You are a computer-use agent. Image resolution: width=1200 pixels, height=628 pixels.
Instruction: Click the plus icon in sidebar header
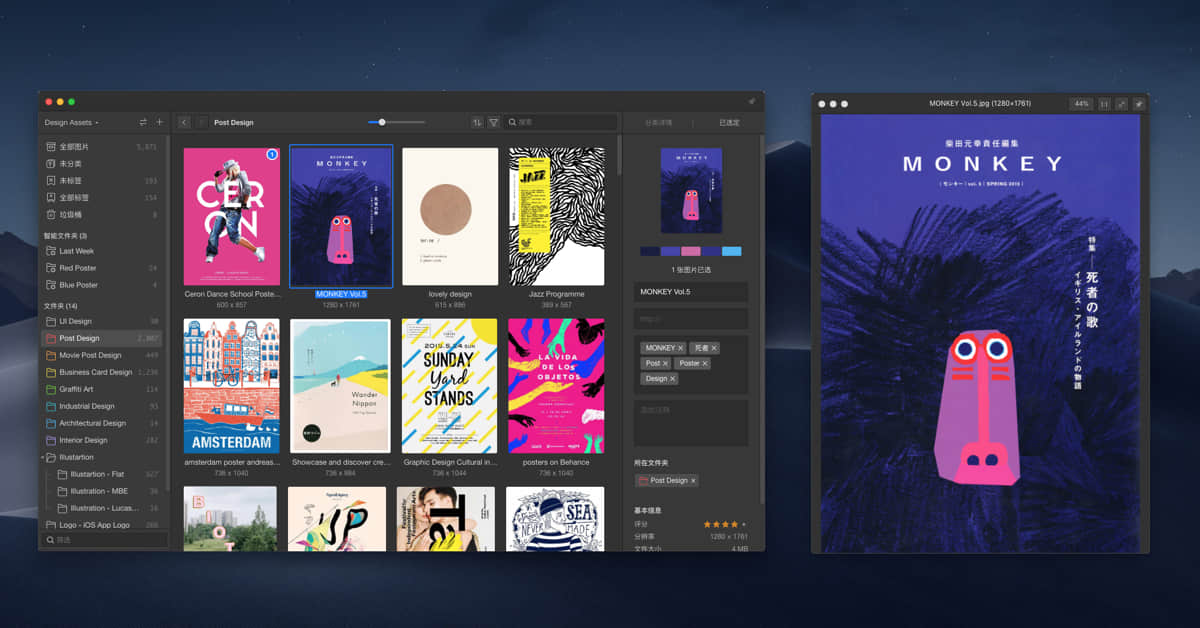point(159,122)
